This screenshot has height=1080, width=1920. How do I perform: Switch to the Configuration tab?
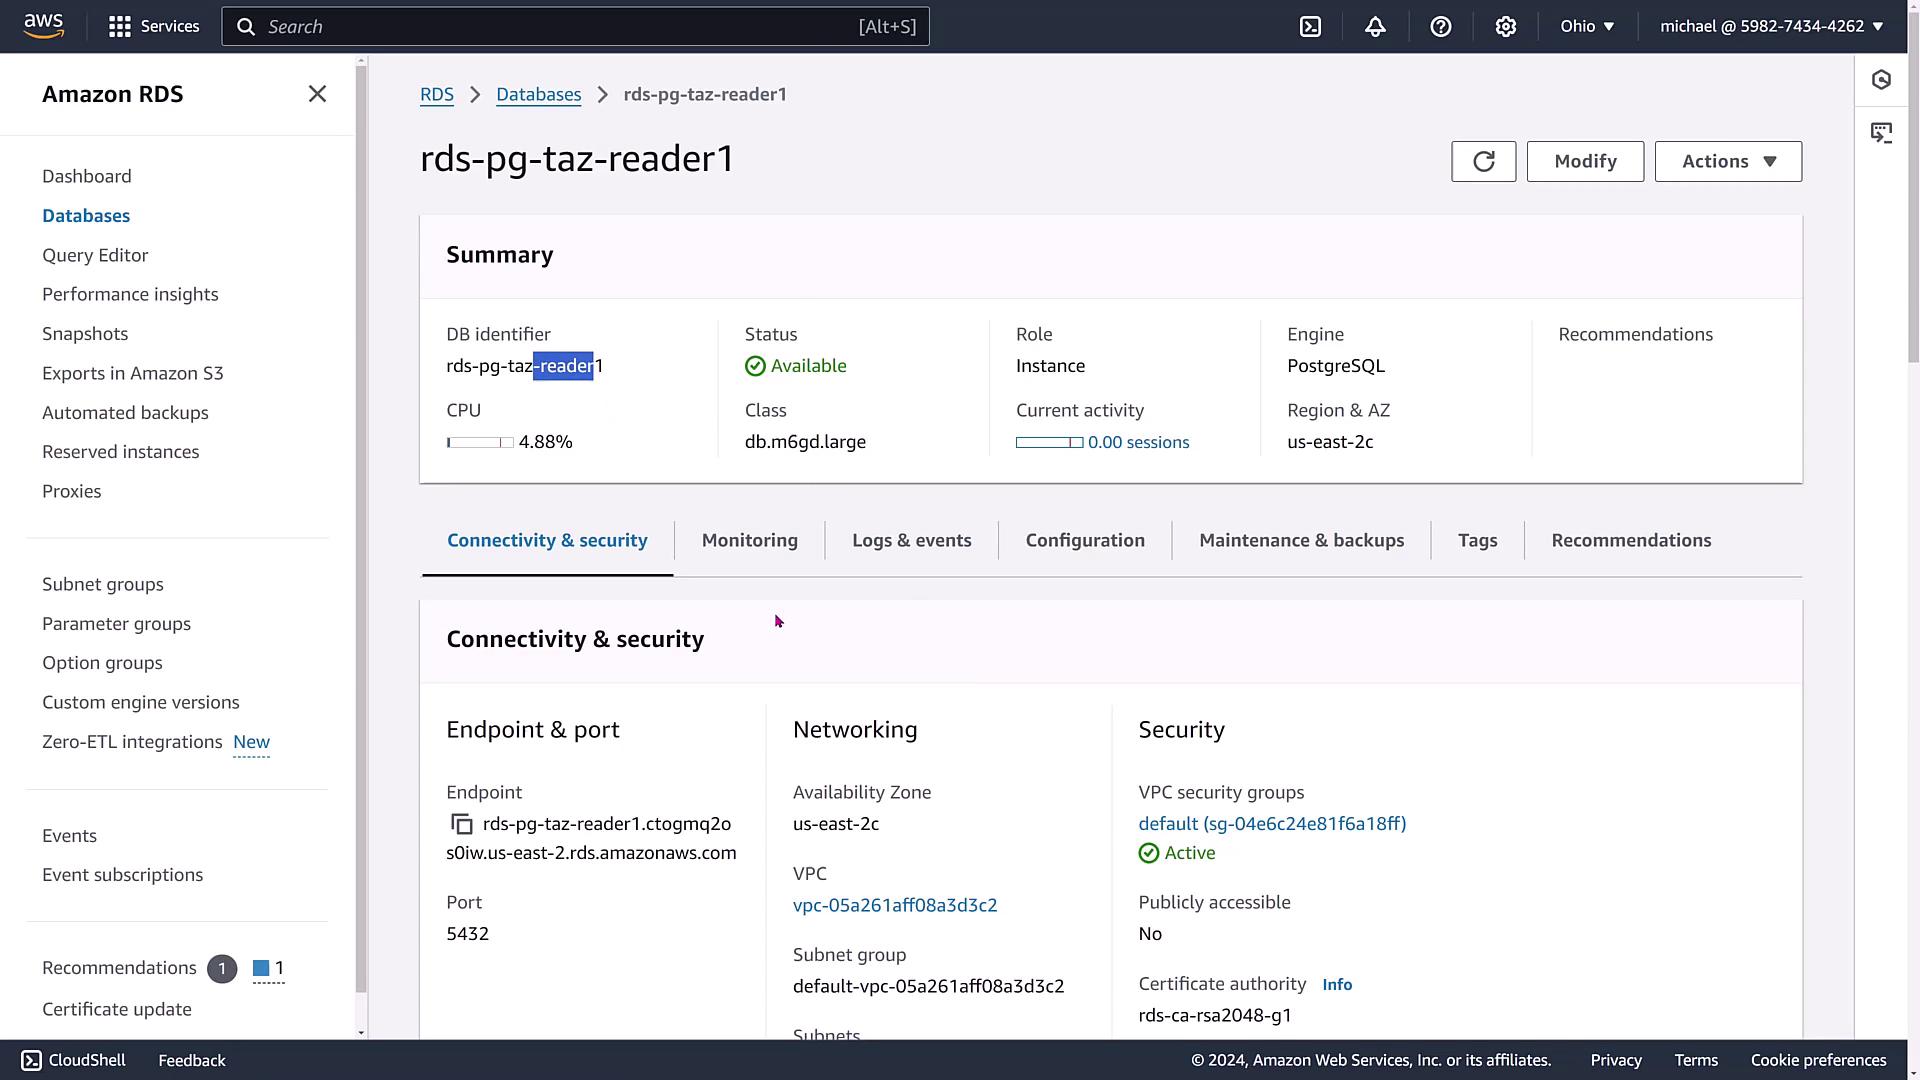(1084, 541)
